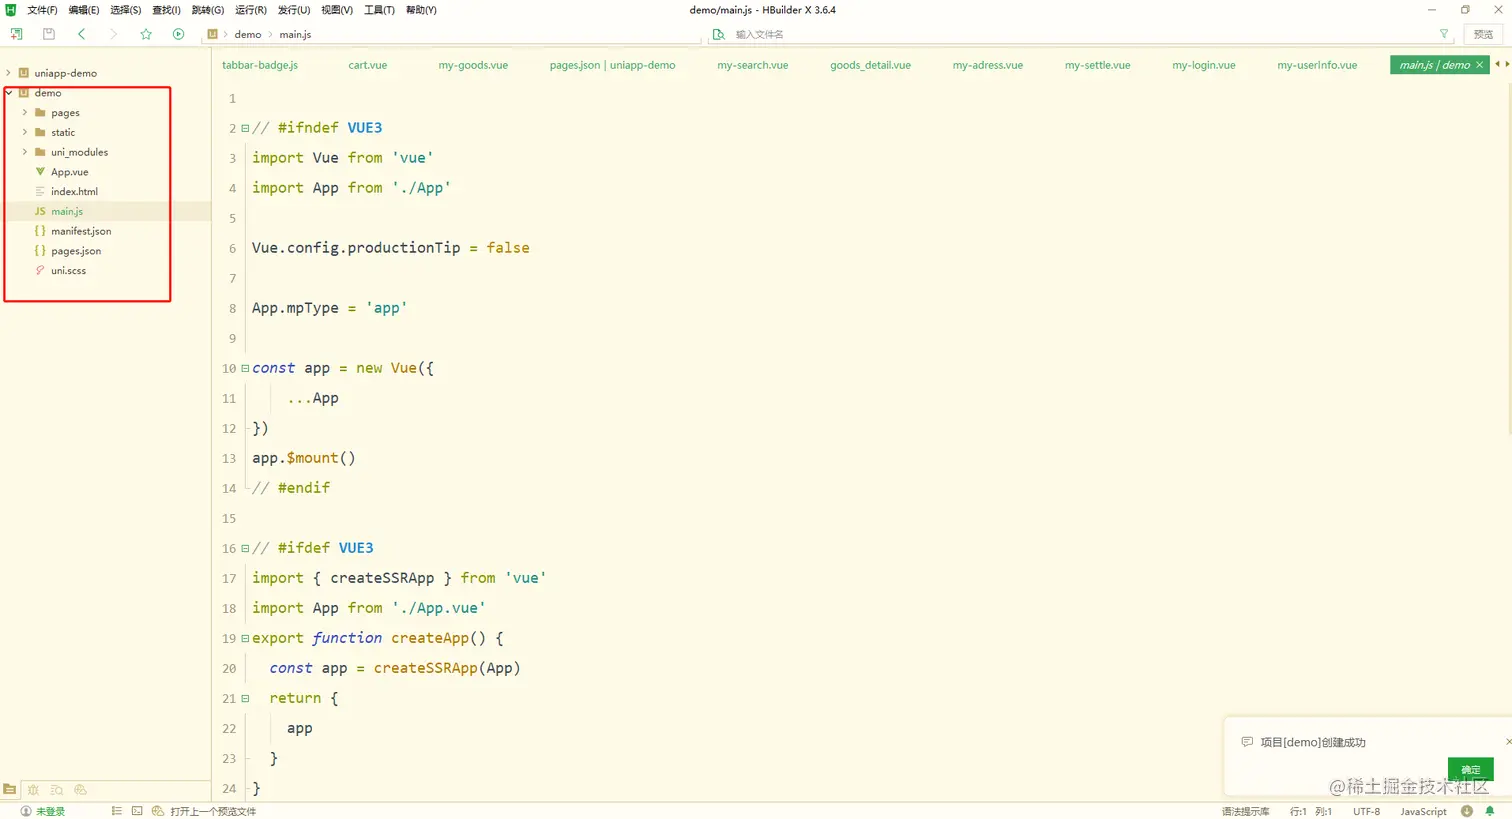Fold the #ifndef VUE3 block at line 2

point(245,128)
